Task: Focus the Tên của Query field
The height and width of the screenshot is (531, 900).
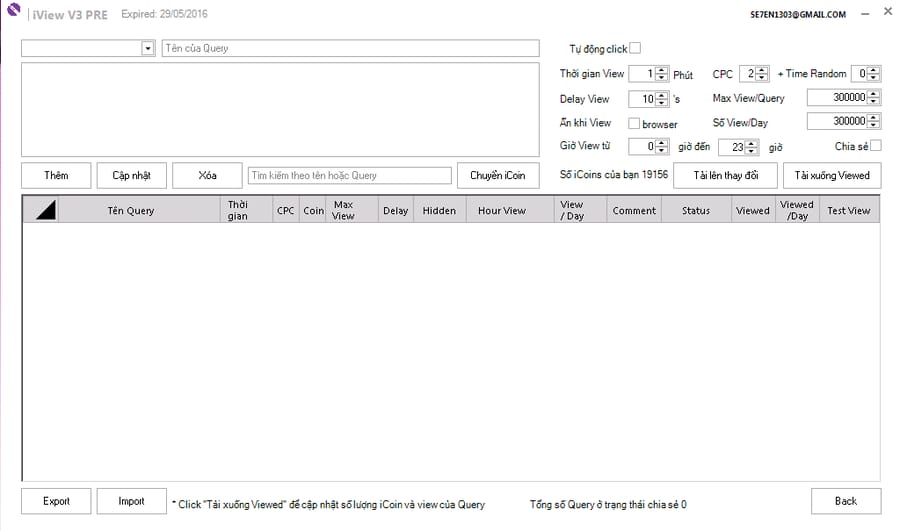Action: pyautogui.click(x=351, y=48)
